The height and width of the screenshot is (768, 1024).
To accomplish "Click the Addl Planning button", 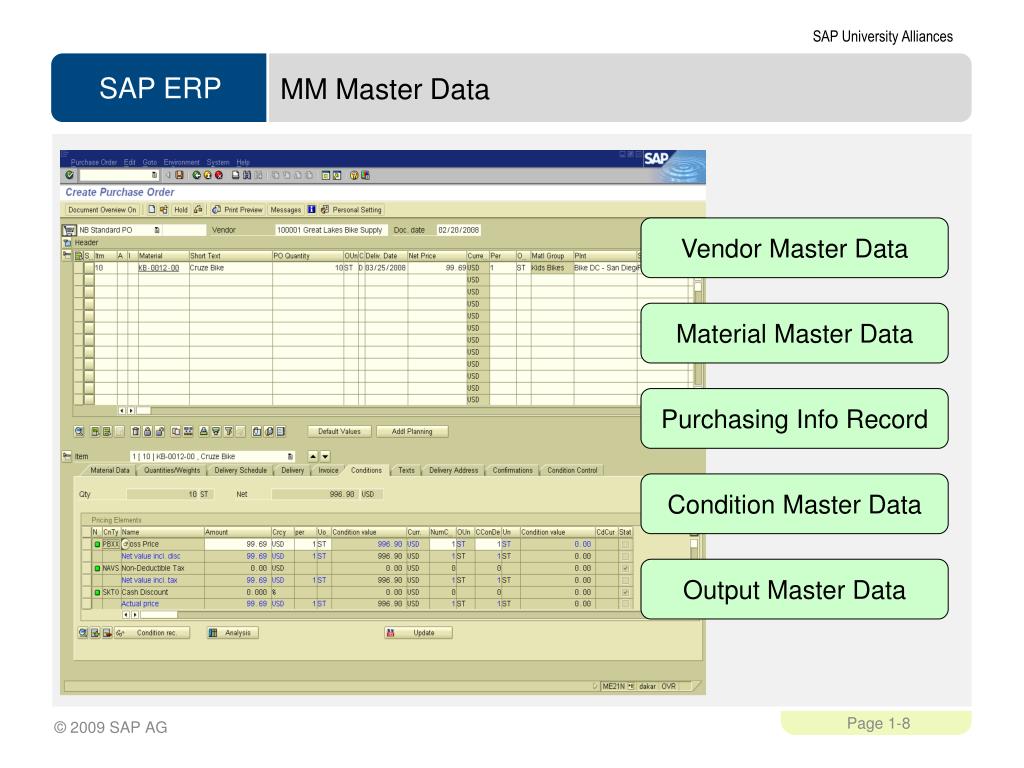I will point(412,432).
